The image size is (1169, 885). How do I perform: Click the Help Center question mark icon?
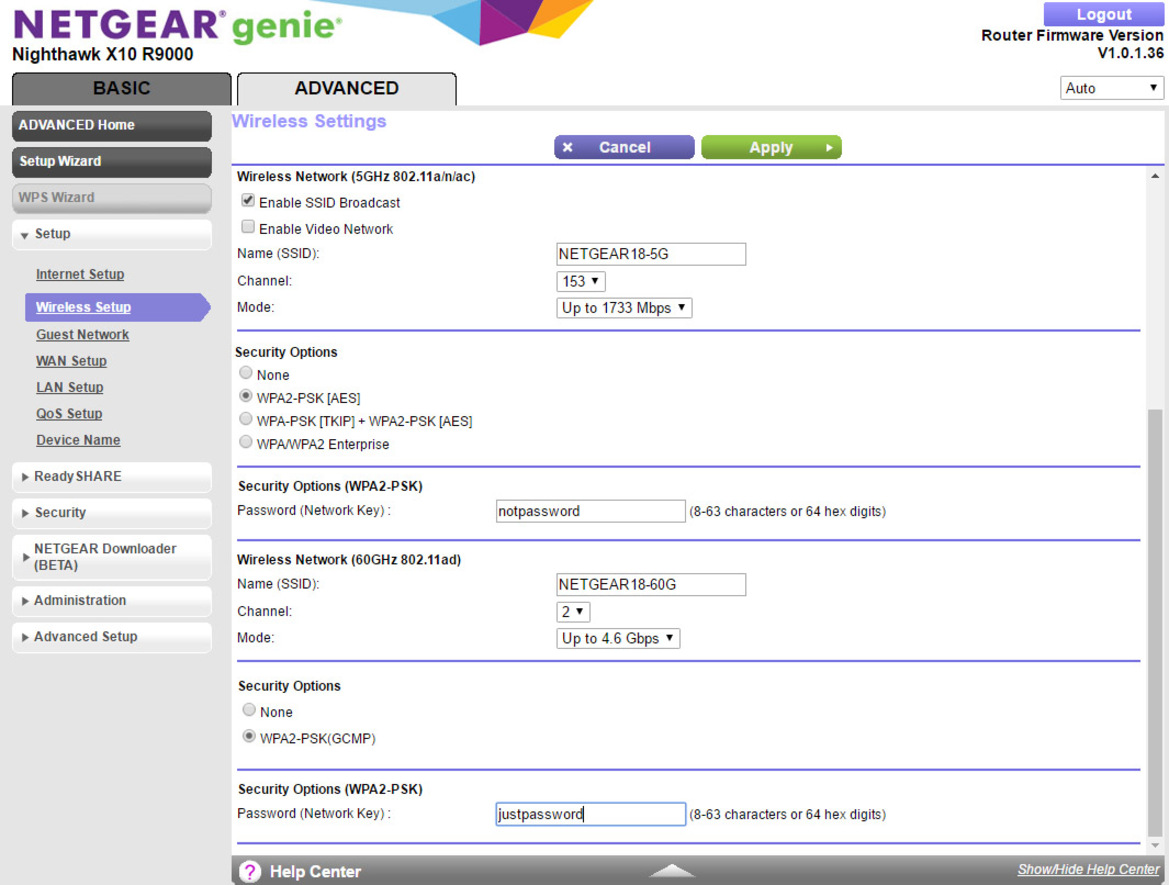(250, 871)
